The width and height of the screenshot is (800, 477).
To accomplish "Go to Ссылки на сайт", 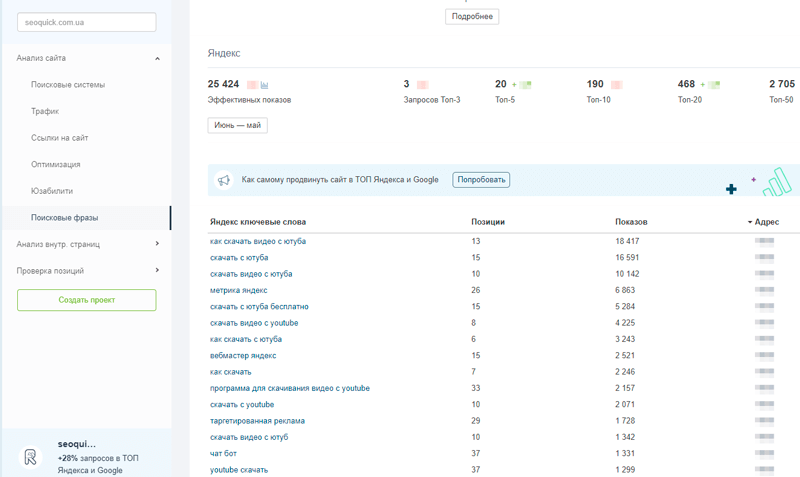I will tap(60, 138).
